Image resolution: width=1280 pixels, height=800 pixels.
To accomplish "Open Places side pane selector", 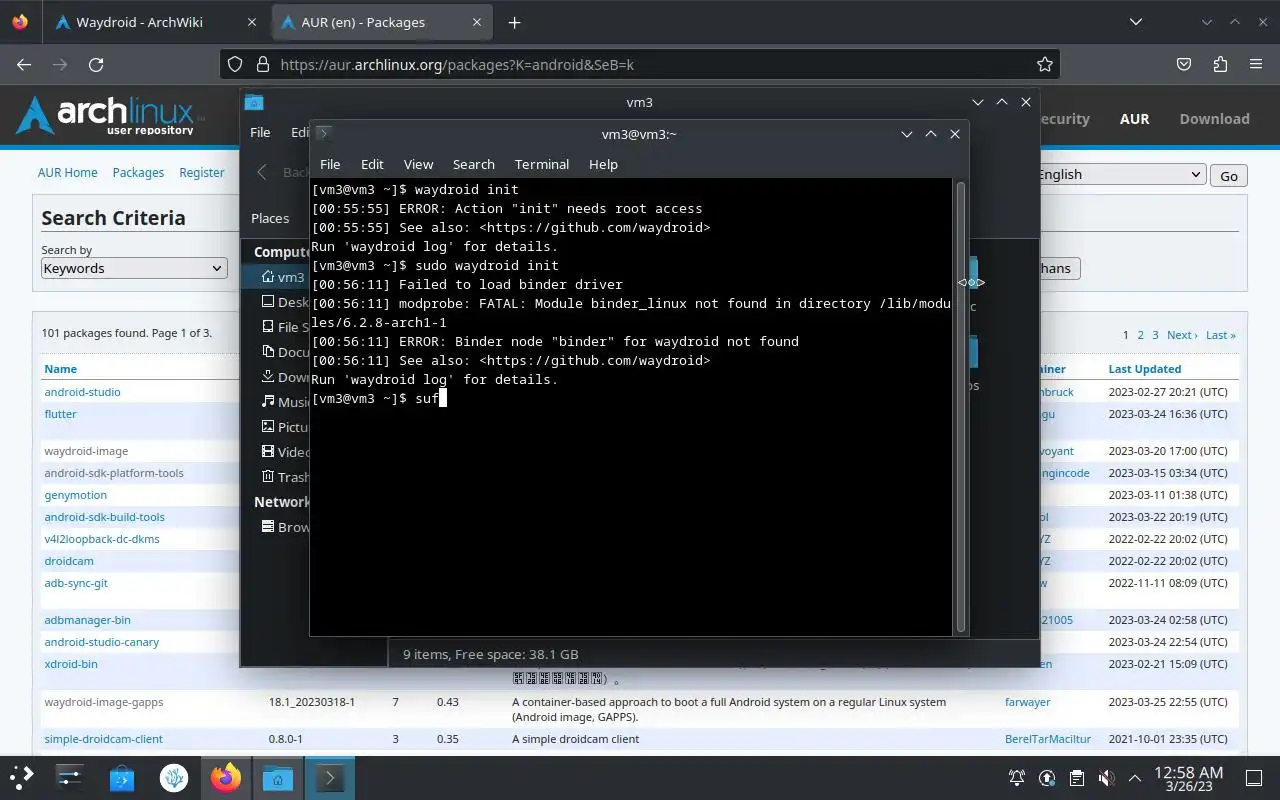I will (270, 218).
